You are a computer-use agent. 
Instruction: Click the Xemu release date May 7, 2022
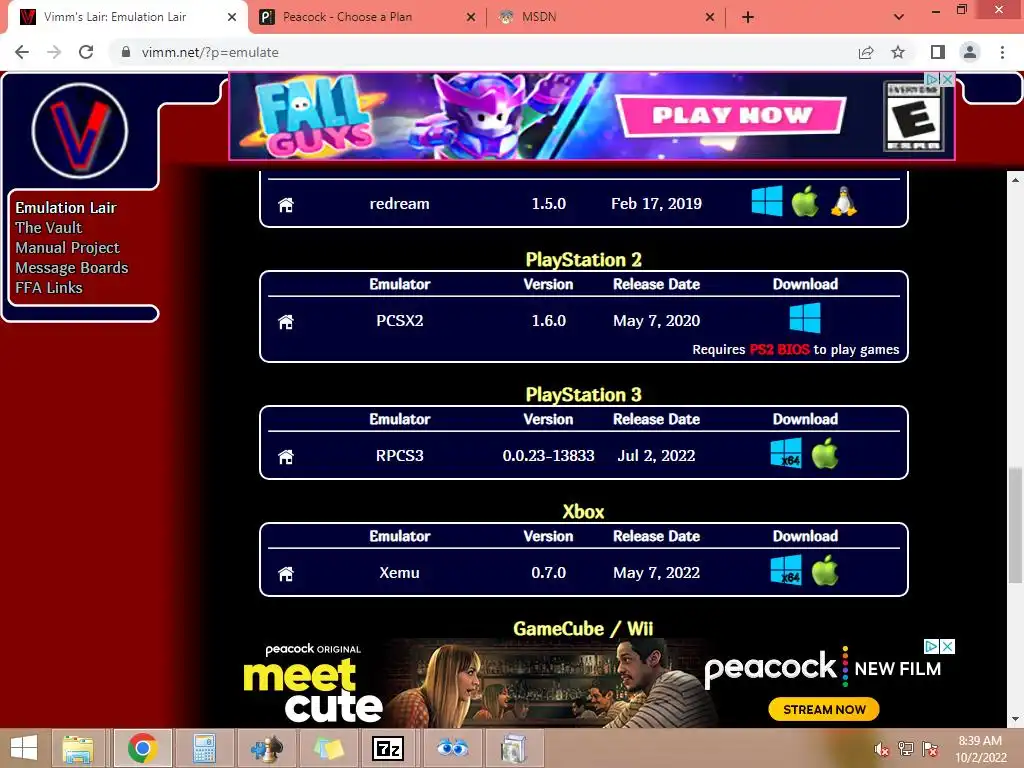coord(656,573)
